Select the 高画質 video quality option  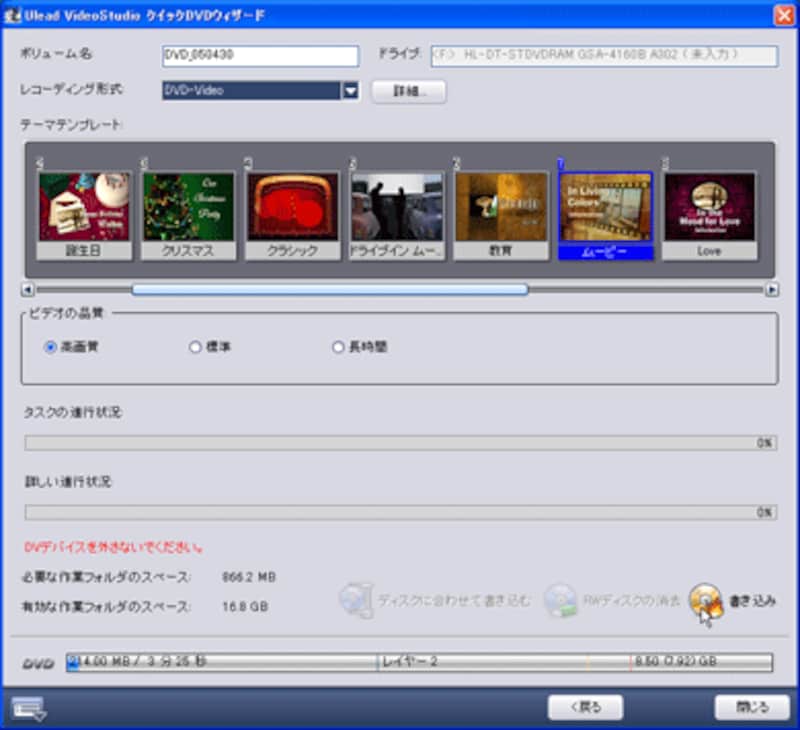(x=51, y=347)
